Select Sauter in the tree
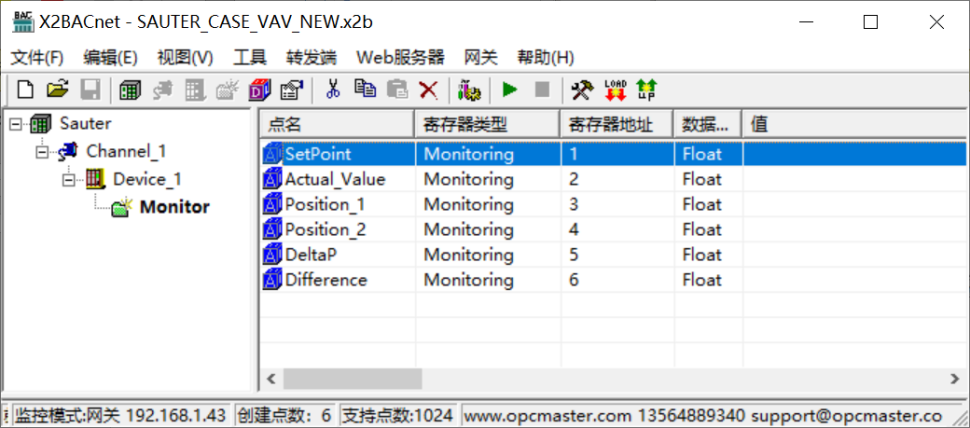Viewport: 970px width, 428px height. tap(85, 123)
